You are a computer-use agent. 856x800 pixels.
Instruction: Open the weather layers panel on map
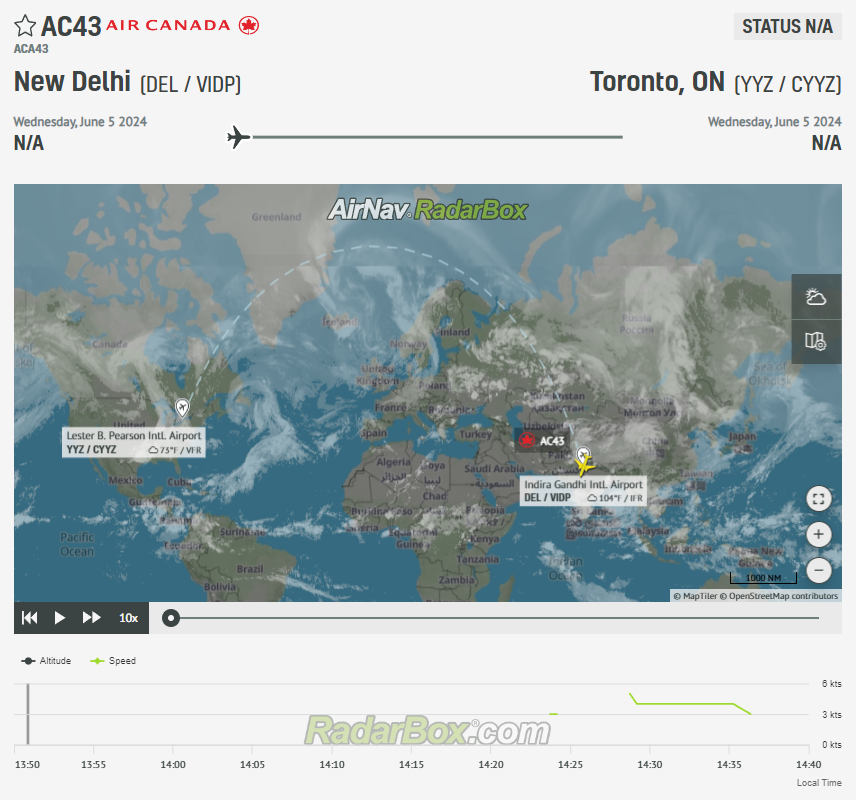click(x=816, y=297)
